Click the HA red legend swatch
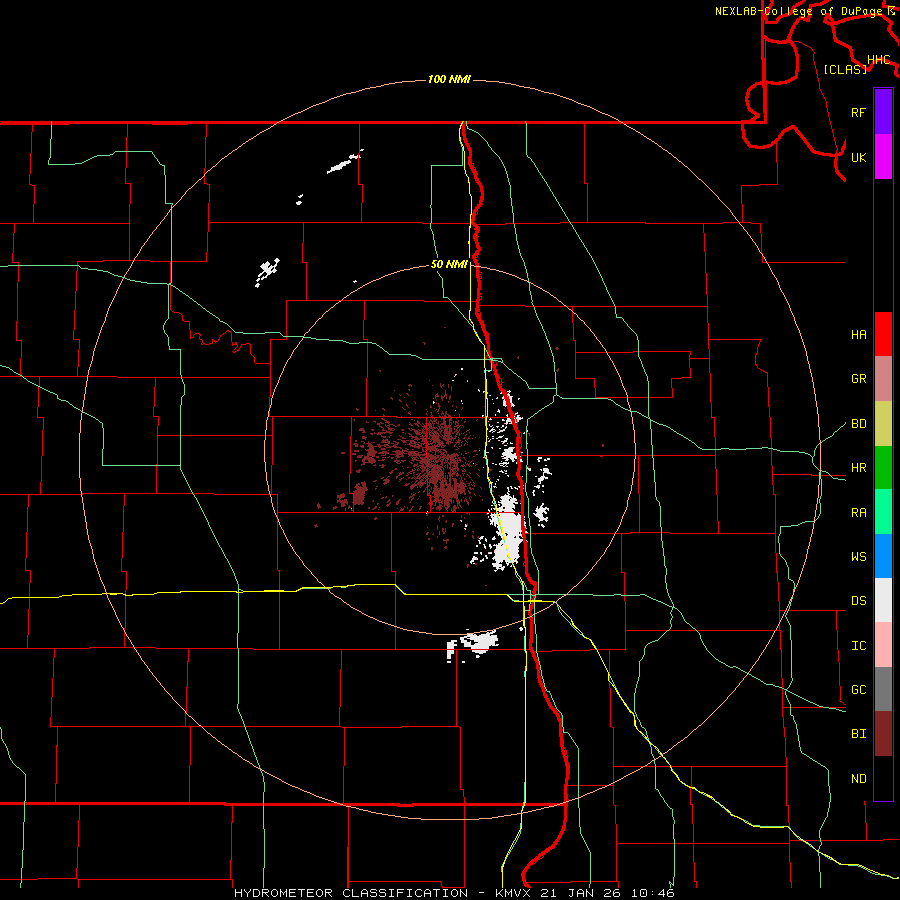 click(883, 334)
